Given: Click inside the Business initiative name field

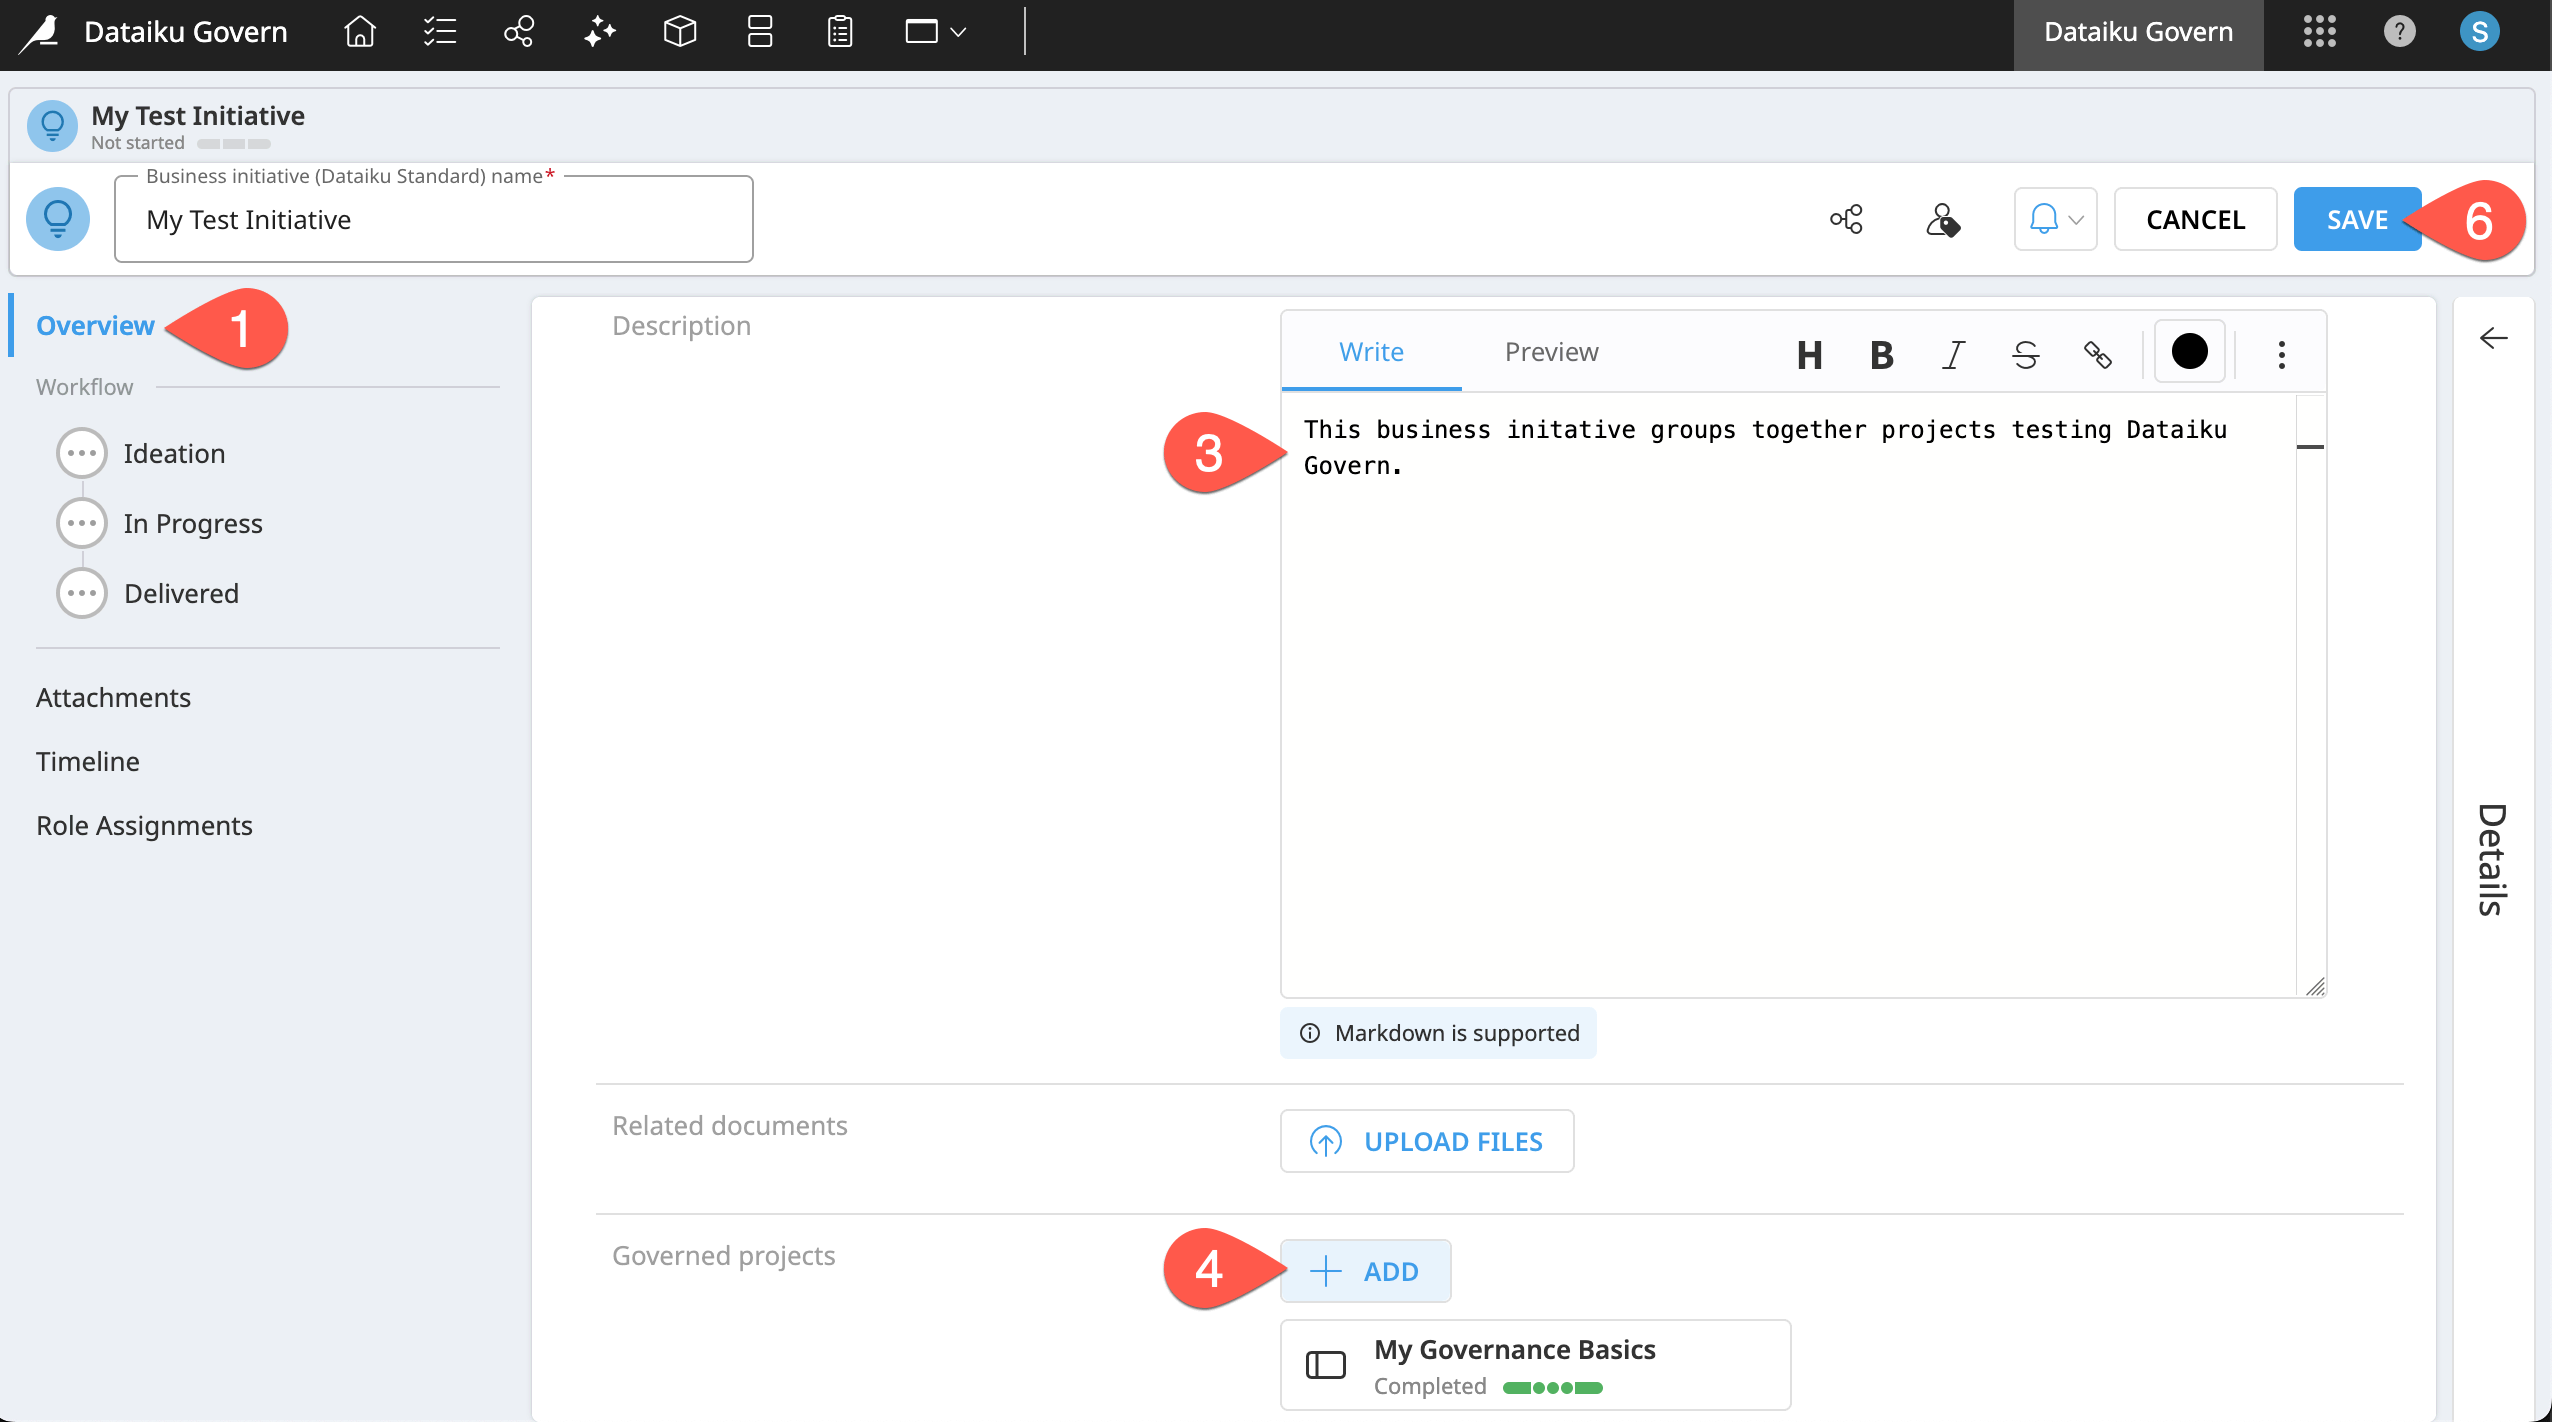Looking at the screenshot, I should pyautogui.click(x=432, y=219).
